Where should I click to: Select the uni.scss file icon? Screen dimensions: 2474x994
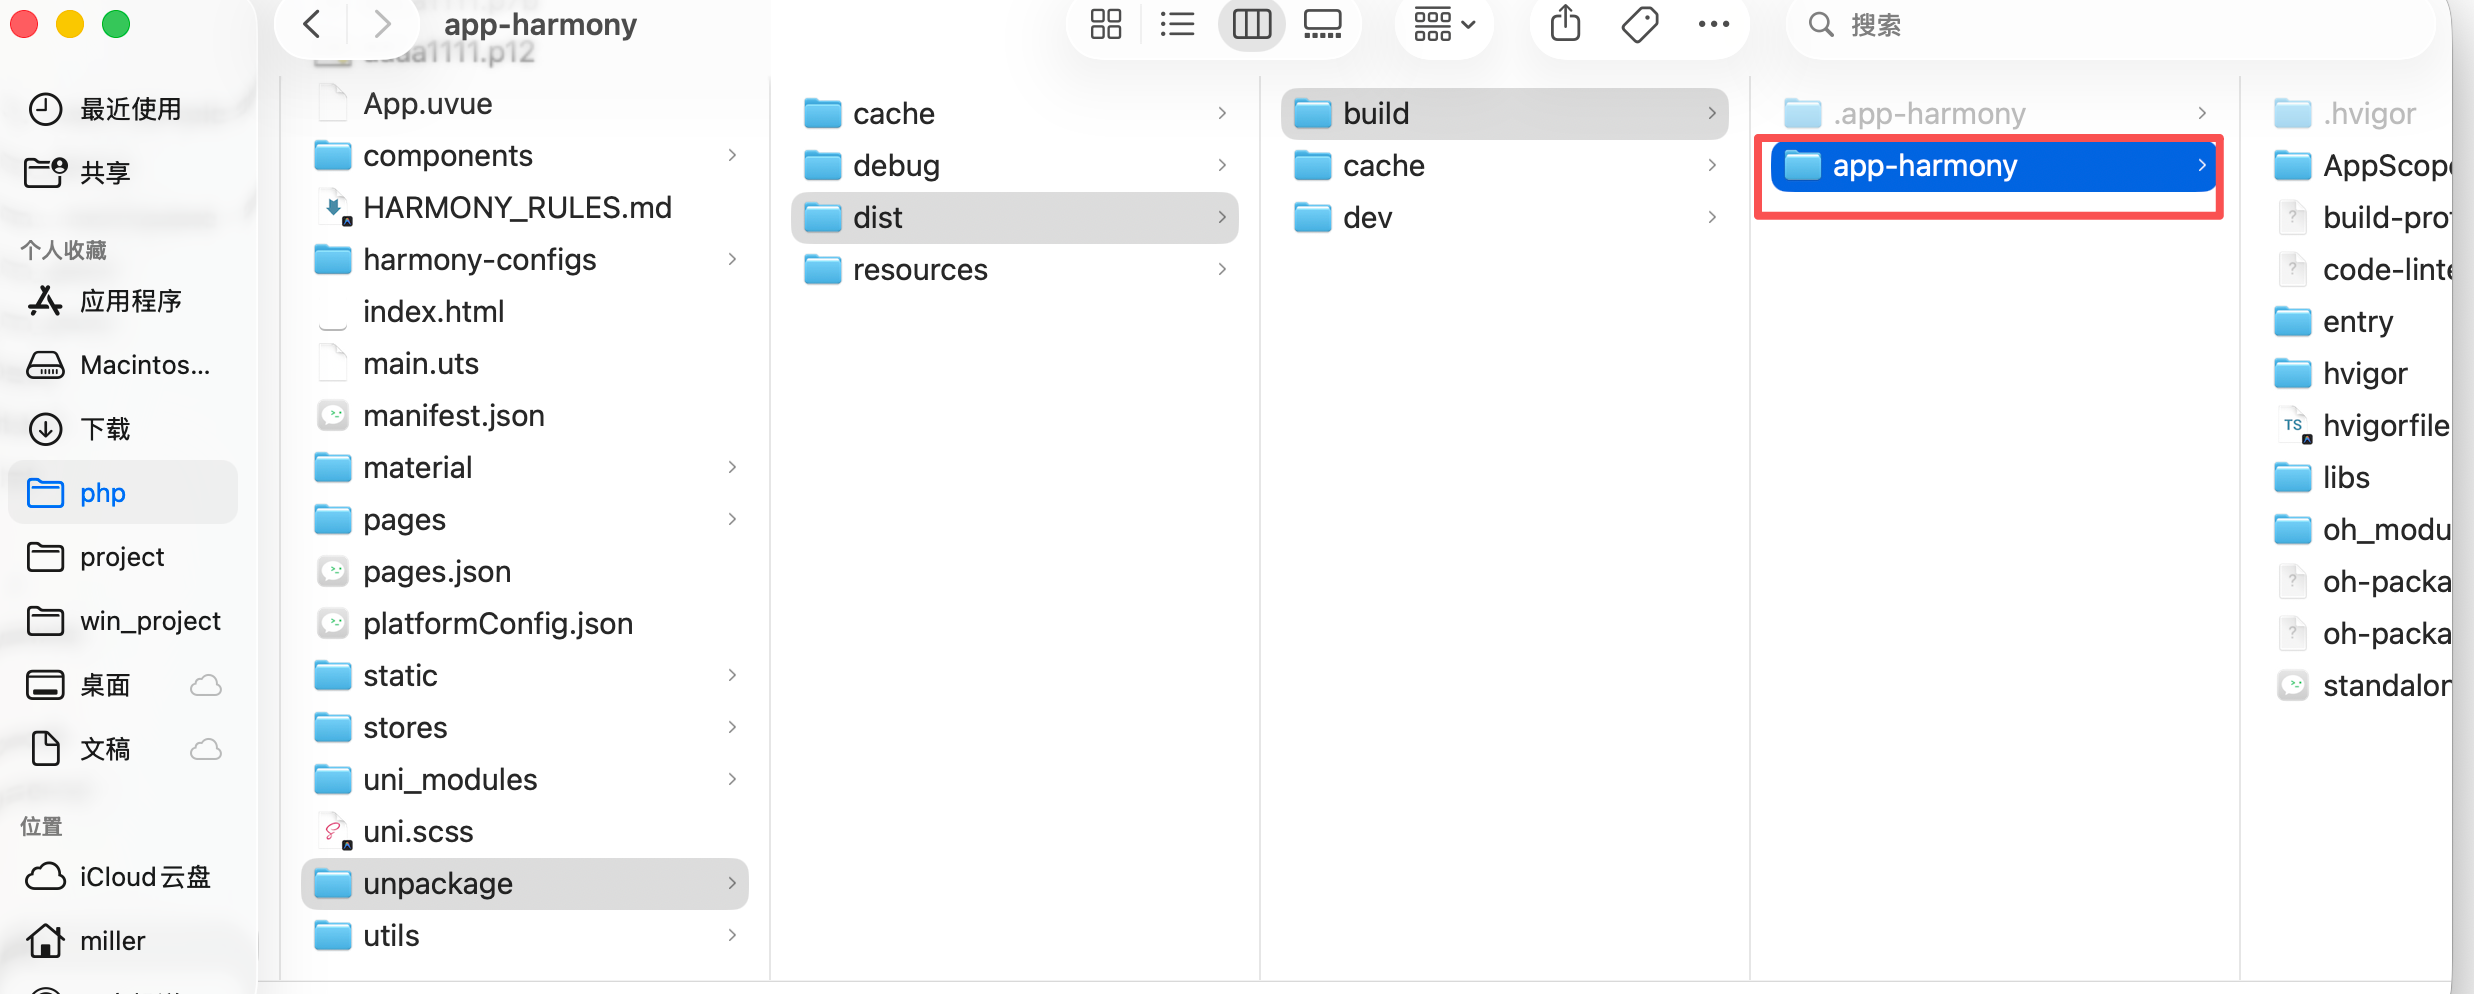pyautogui.click(x=333, y=831)
